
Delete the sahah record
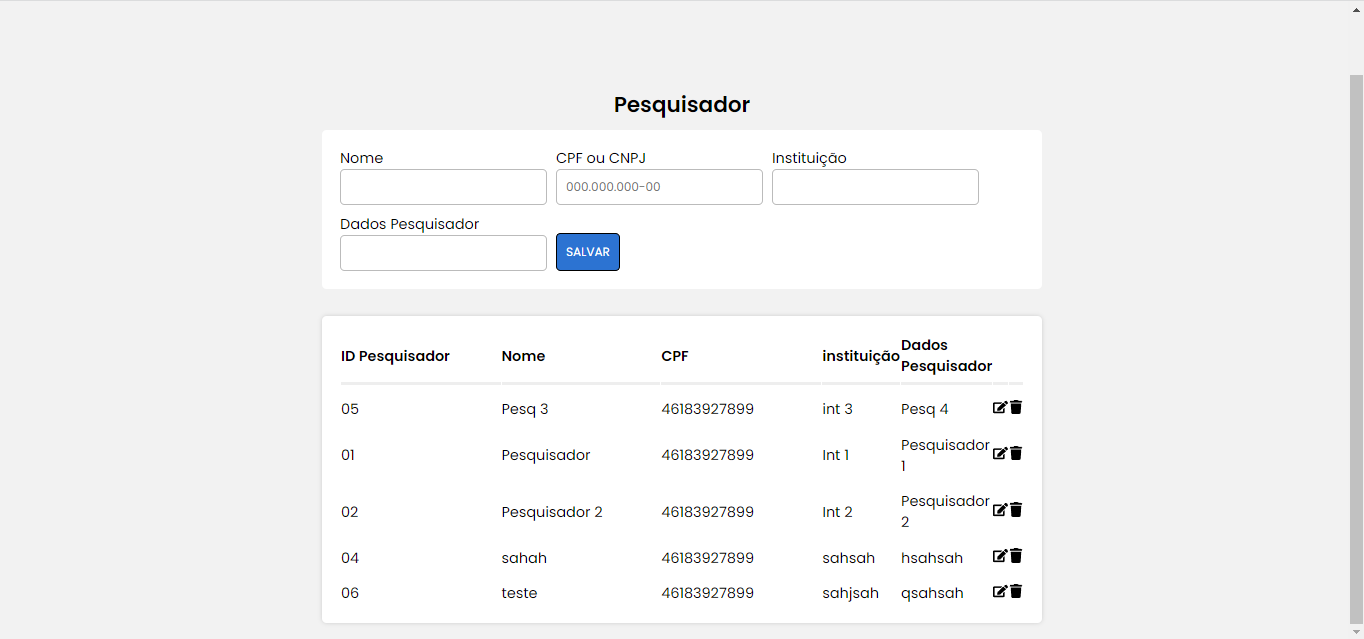click(1015, 556)
